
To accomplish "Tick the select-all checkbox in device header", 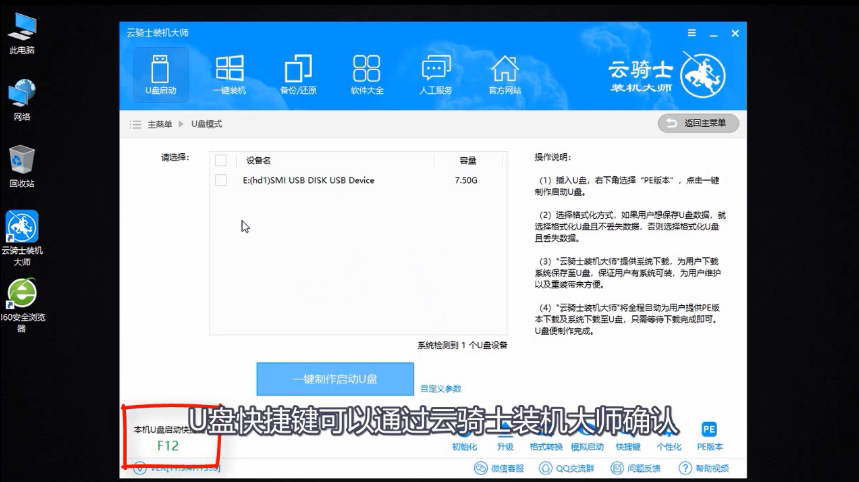I will (x=221, y=160).
